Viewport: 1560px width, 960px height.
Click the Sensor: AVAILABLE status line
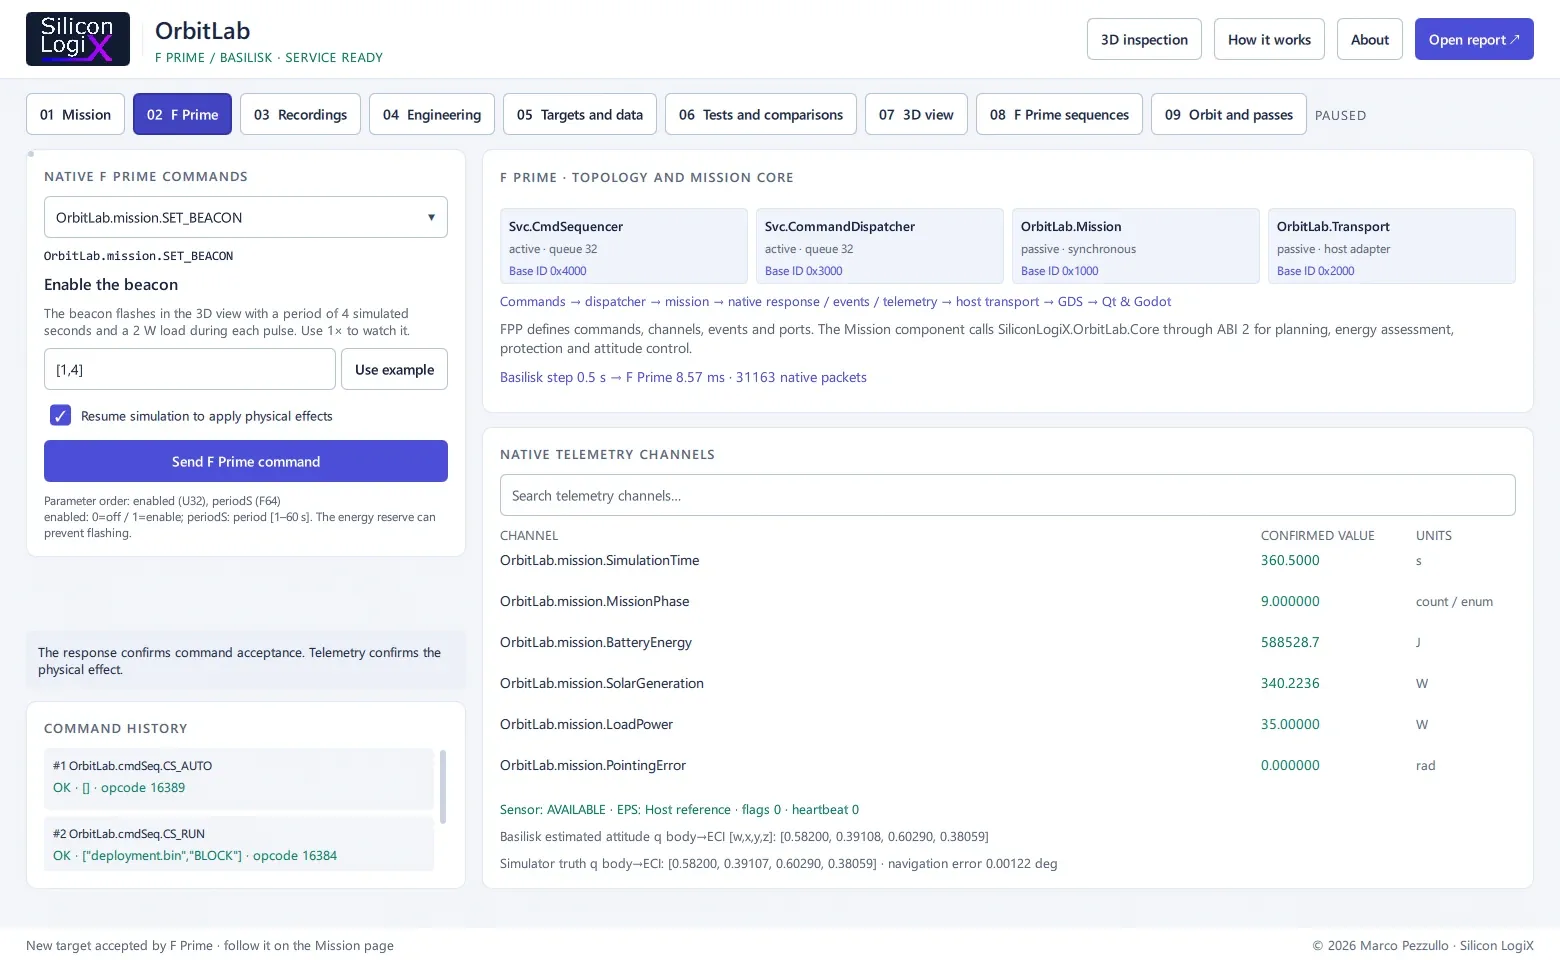pos(679,809)
